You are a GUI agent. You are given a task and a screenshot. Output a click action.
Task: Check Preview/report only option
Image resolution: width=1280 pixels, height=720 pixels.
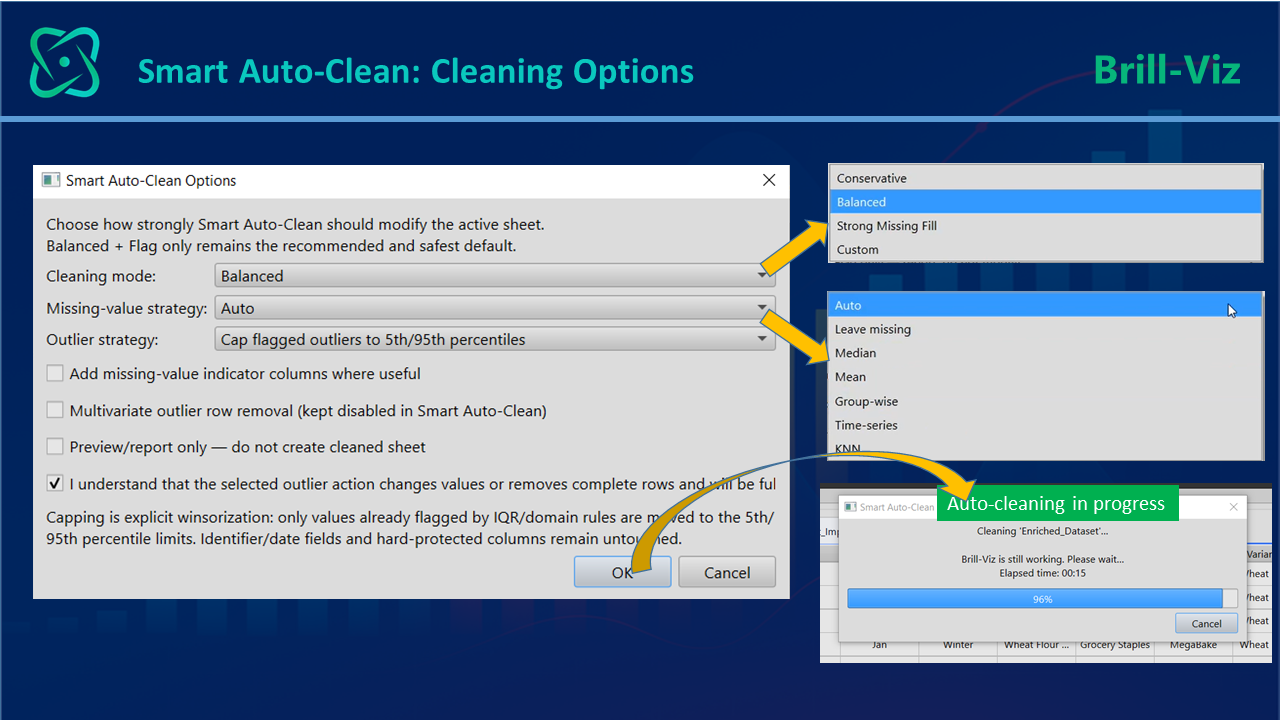pos(55,447)
